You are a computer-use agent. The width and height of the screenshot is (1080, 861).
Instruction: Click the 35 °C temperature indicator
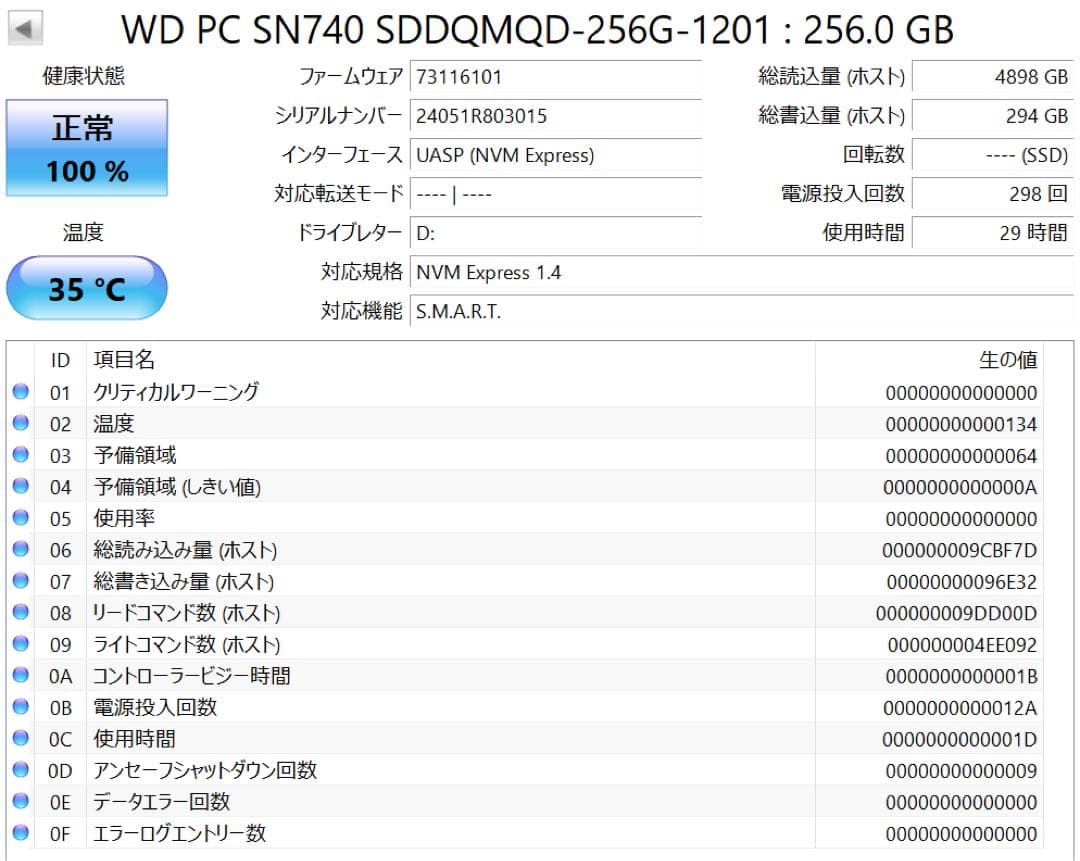pos(87,288)
